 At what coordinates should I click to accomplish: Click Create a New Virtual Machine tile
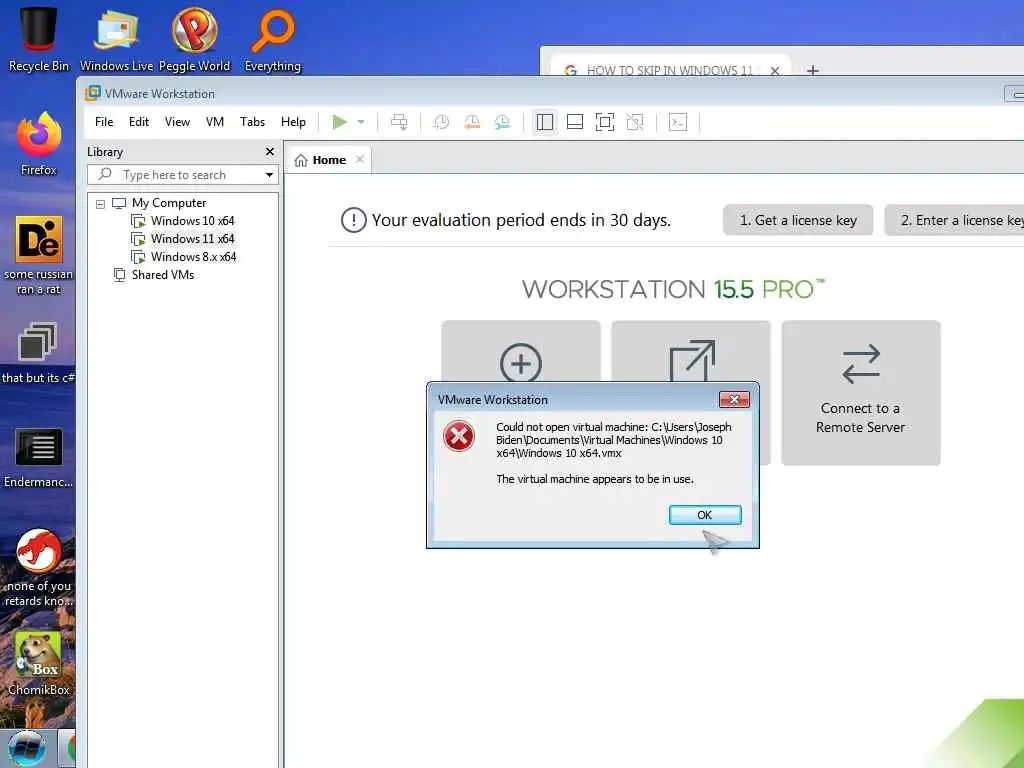pos(520,351)
